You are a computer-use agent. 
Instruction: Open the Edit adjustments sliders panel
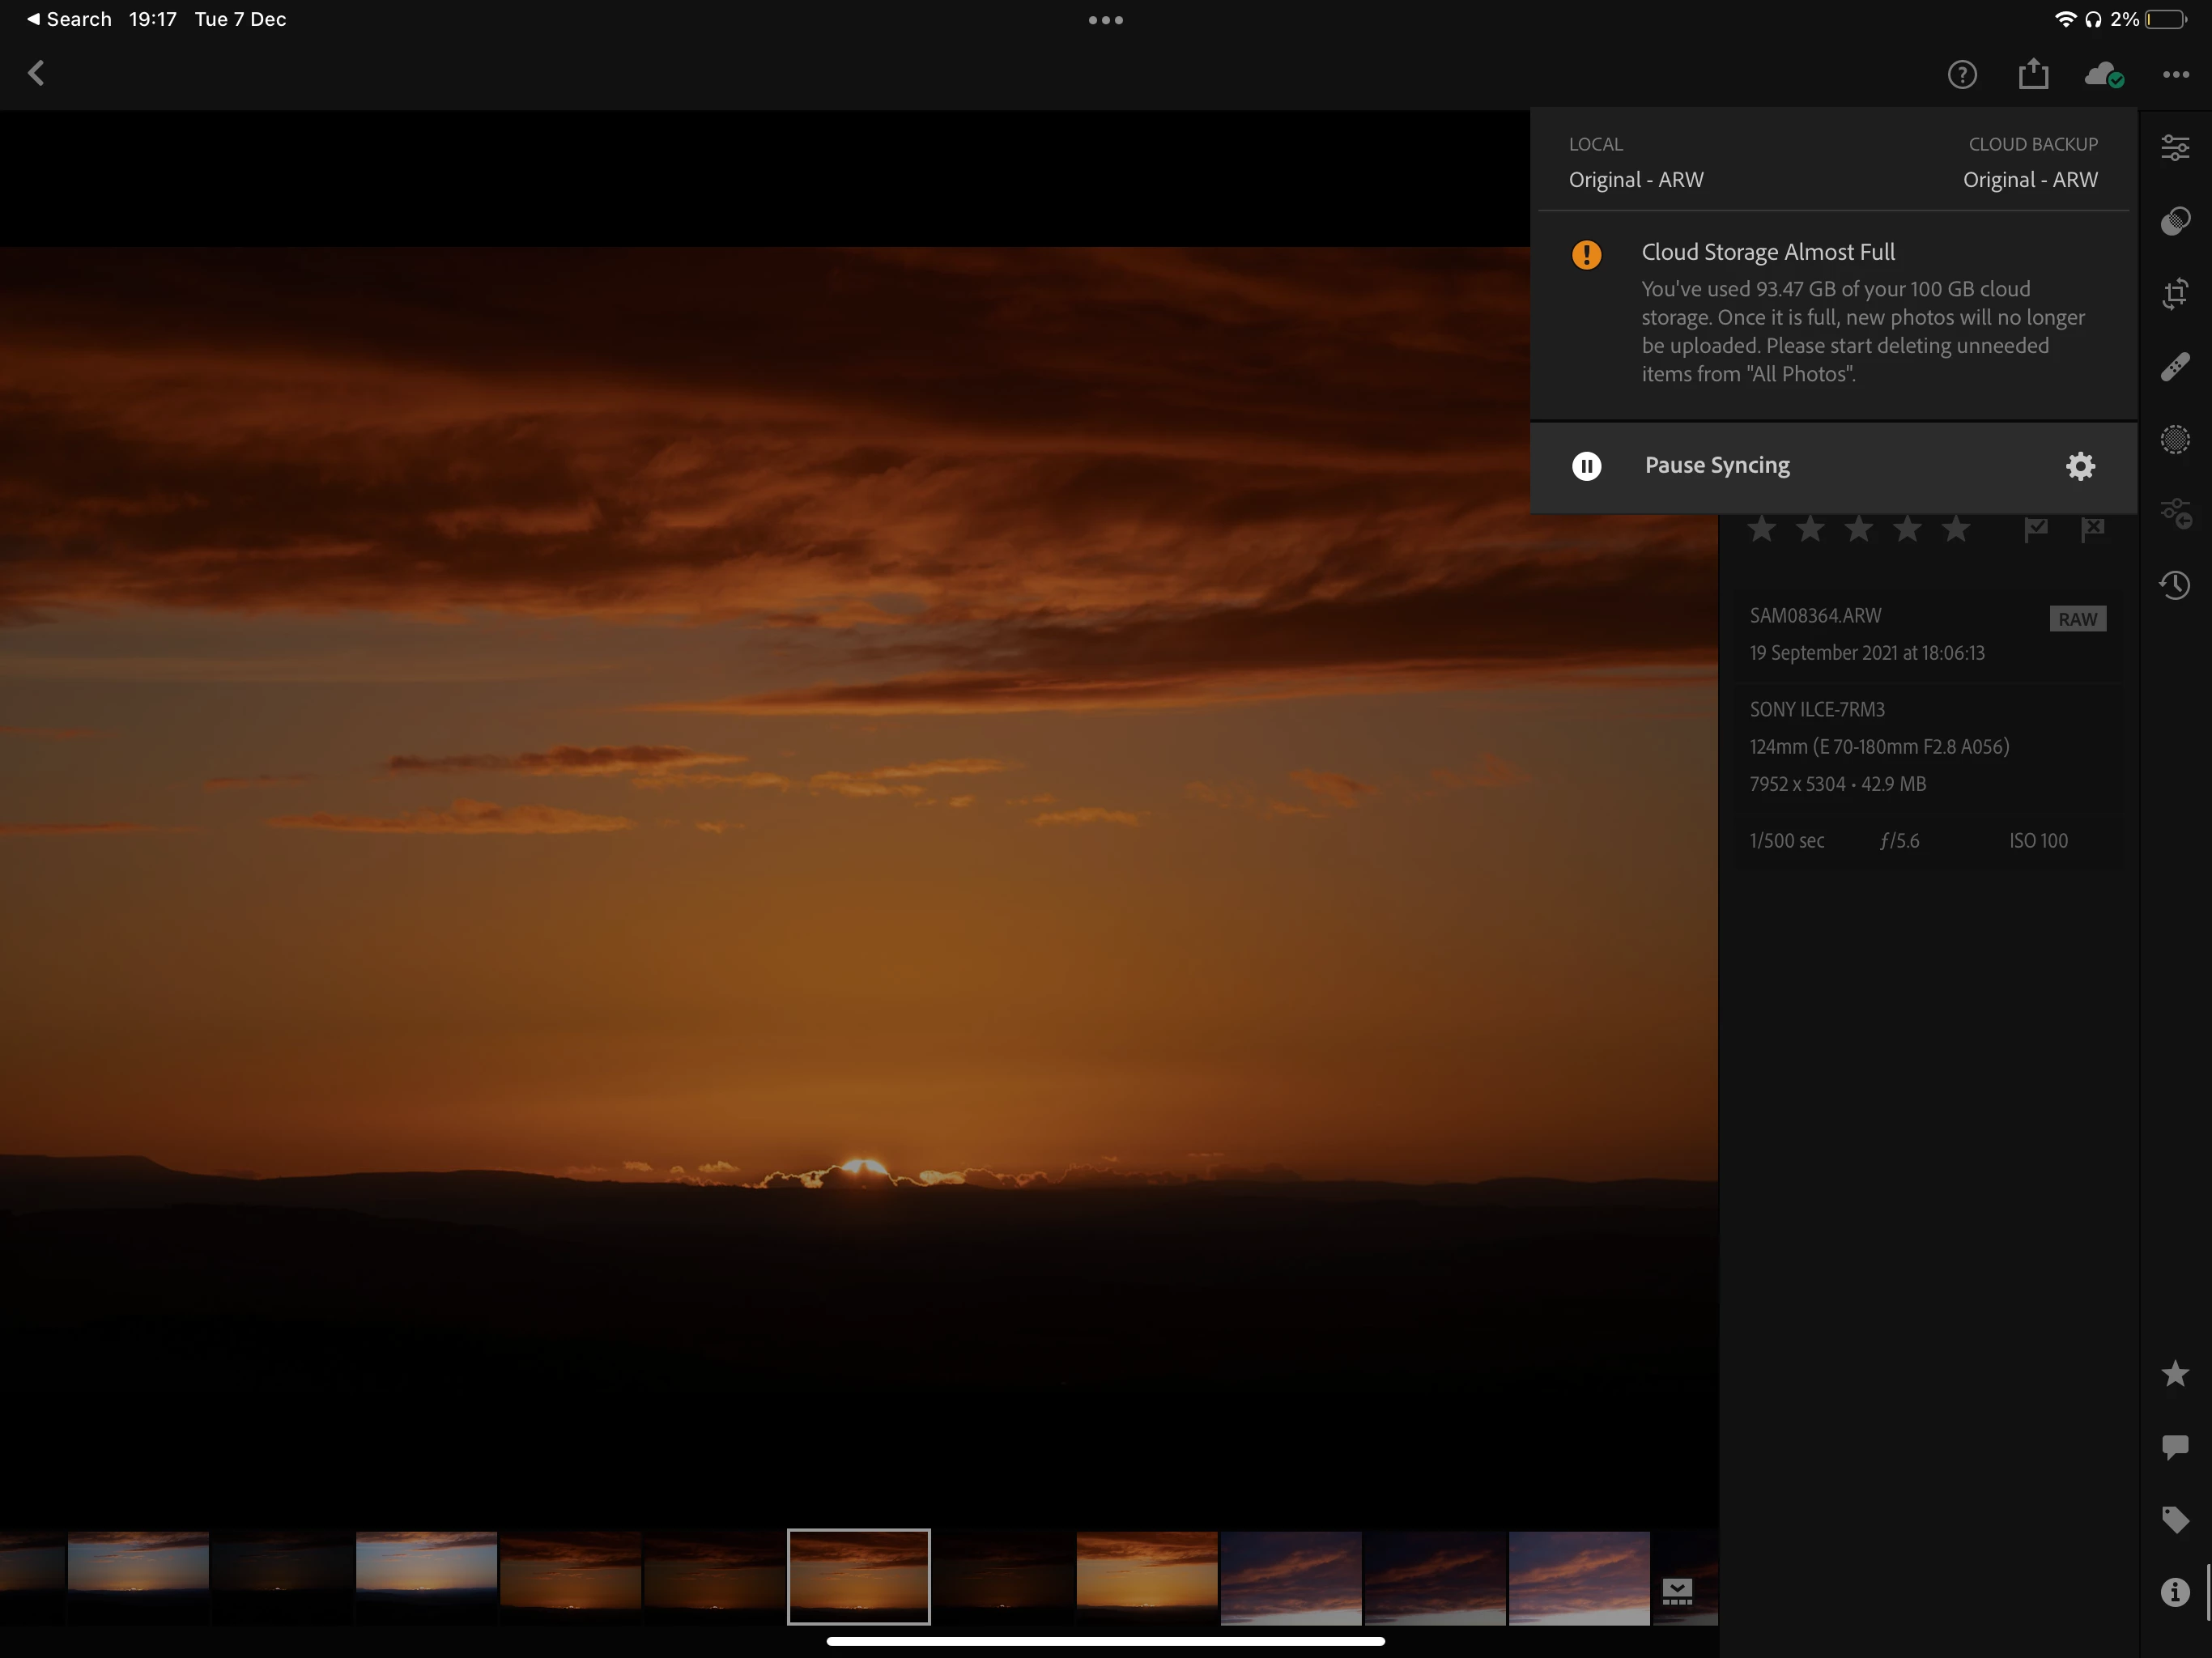2174,148
